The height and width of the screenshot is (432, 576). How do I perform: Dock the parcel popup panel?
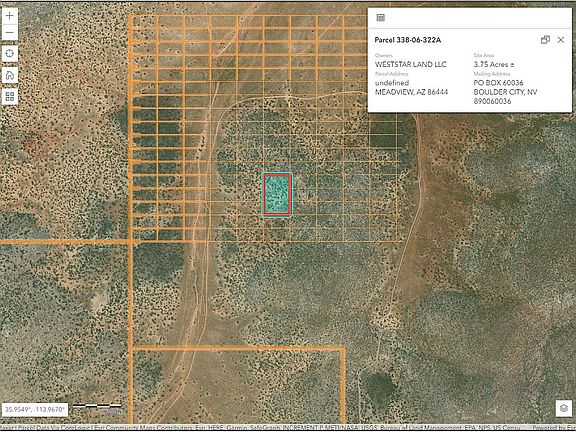(x=545, y=40)
